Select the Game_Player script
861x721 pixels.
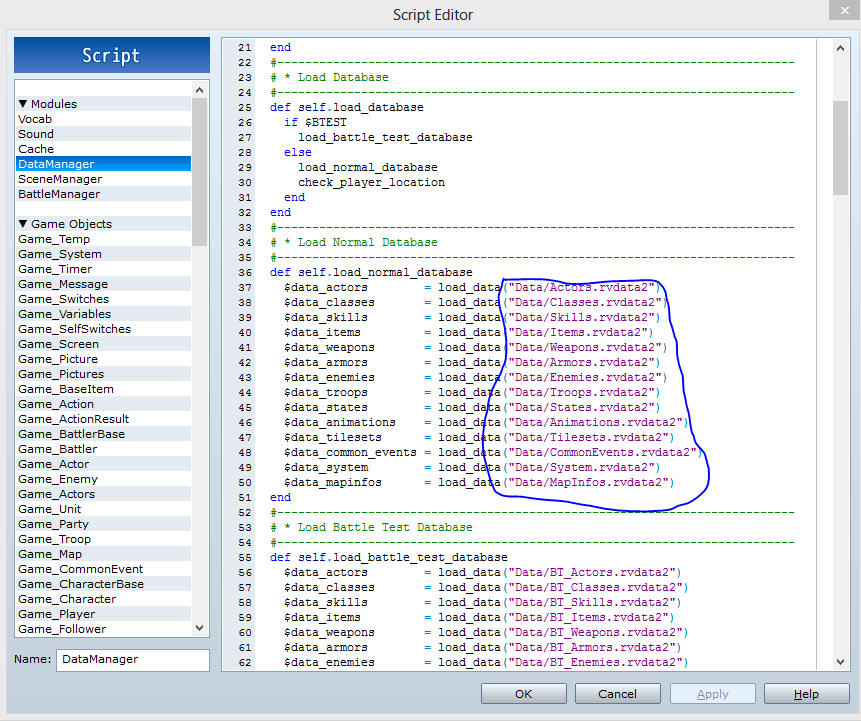coord(104,614)
